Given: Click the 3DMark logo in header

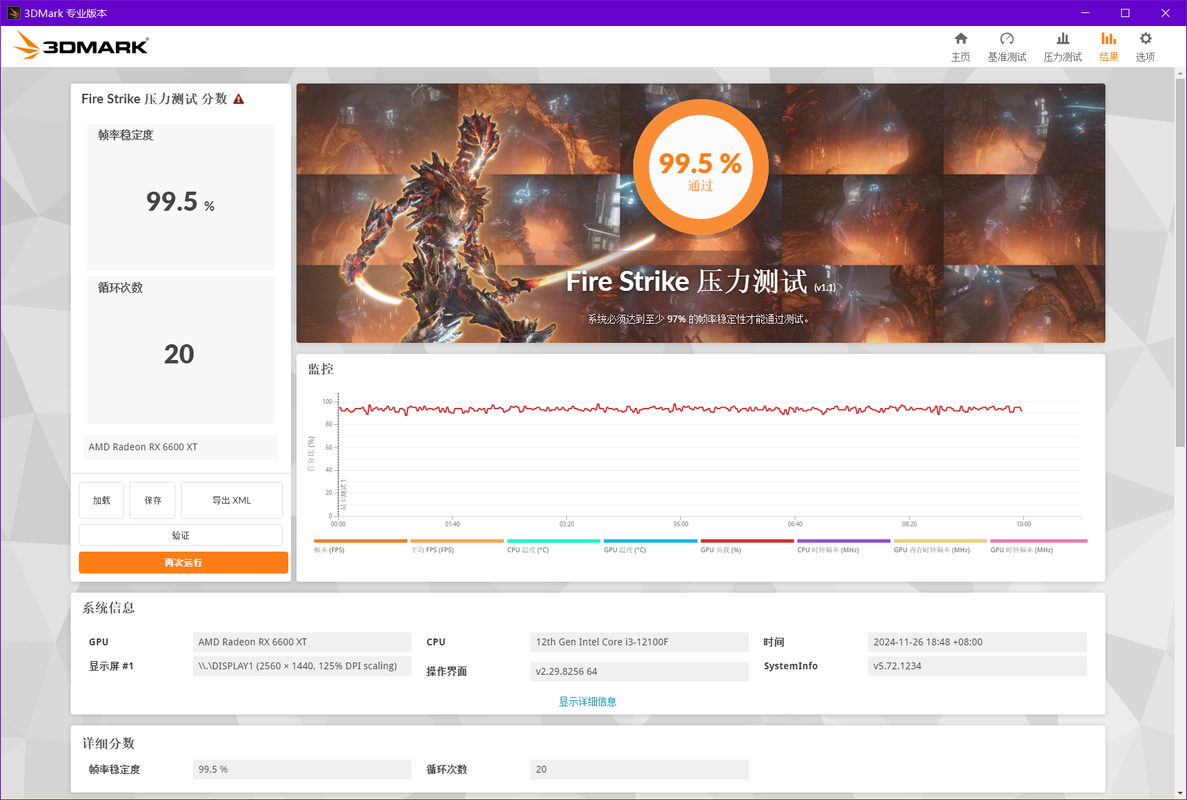Looking at the screenshot, I should [x=81, y=45].
